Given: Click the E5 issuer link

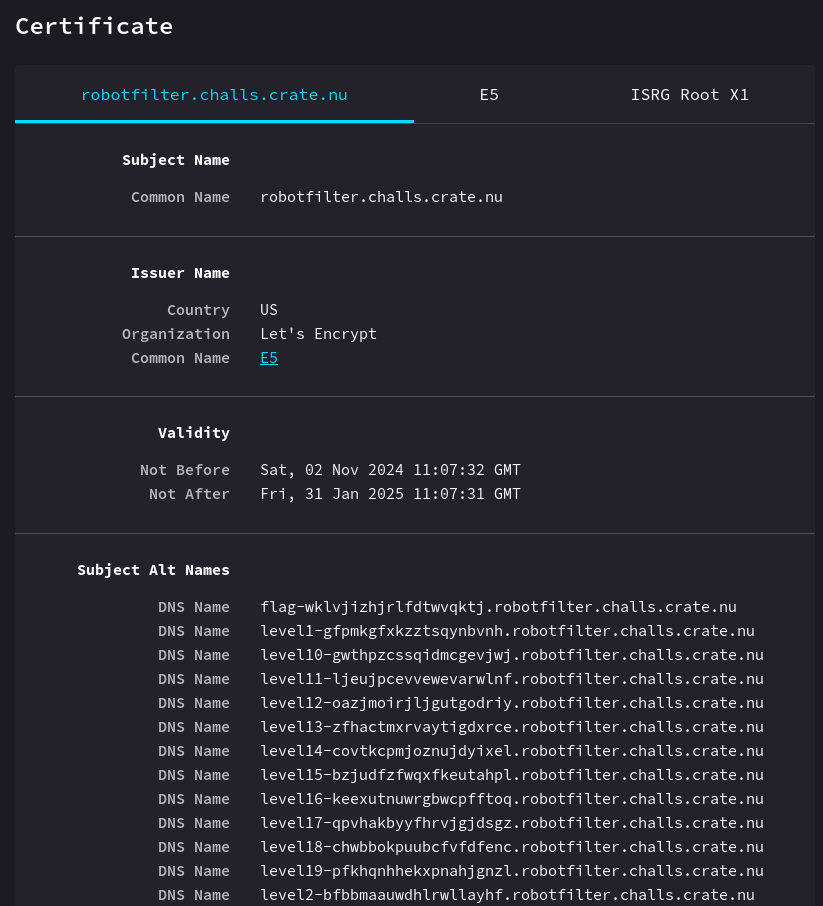Looking at the screenshot, I should pyautogui.click(x=269, y=357).
